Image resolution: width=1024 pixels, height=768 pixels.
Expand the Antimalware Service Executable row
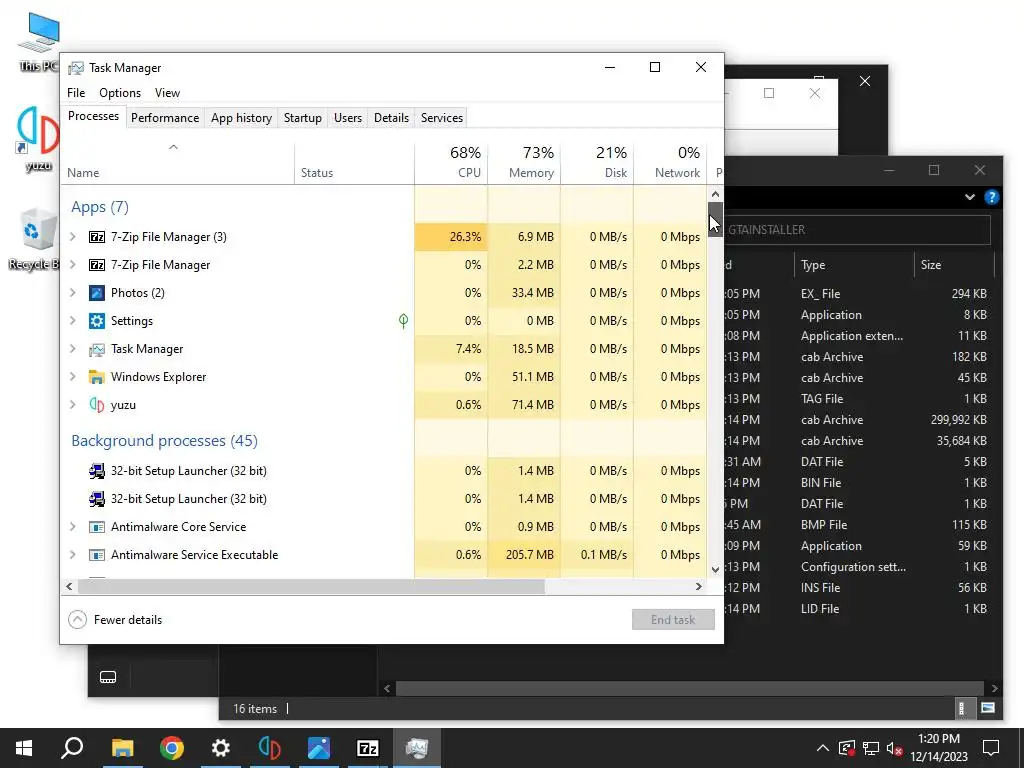click(x=73, y=555)
